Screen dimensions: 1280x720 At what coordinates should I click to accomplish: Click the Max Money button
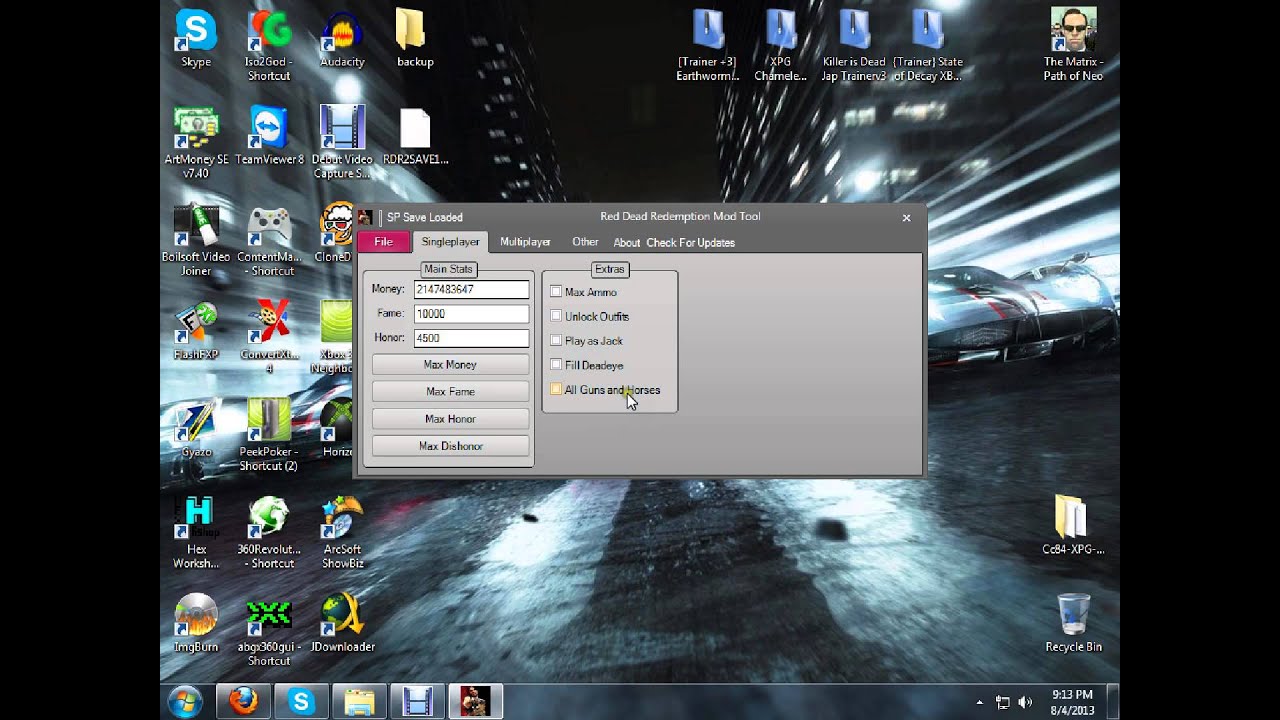pyautogui.click(x=450, y=365)
